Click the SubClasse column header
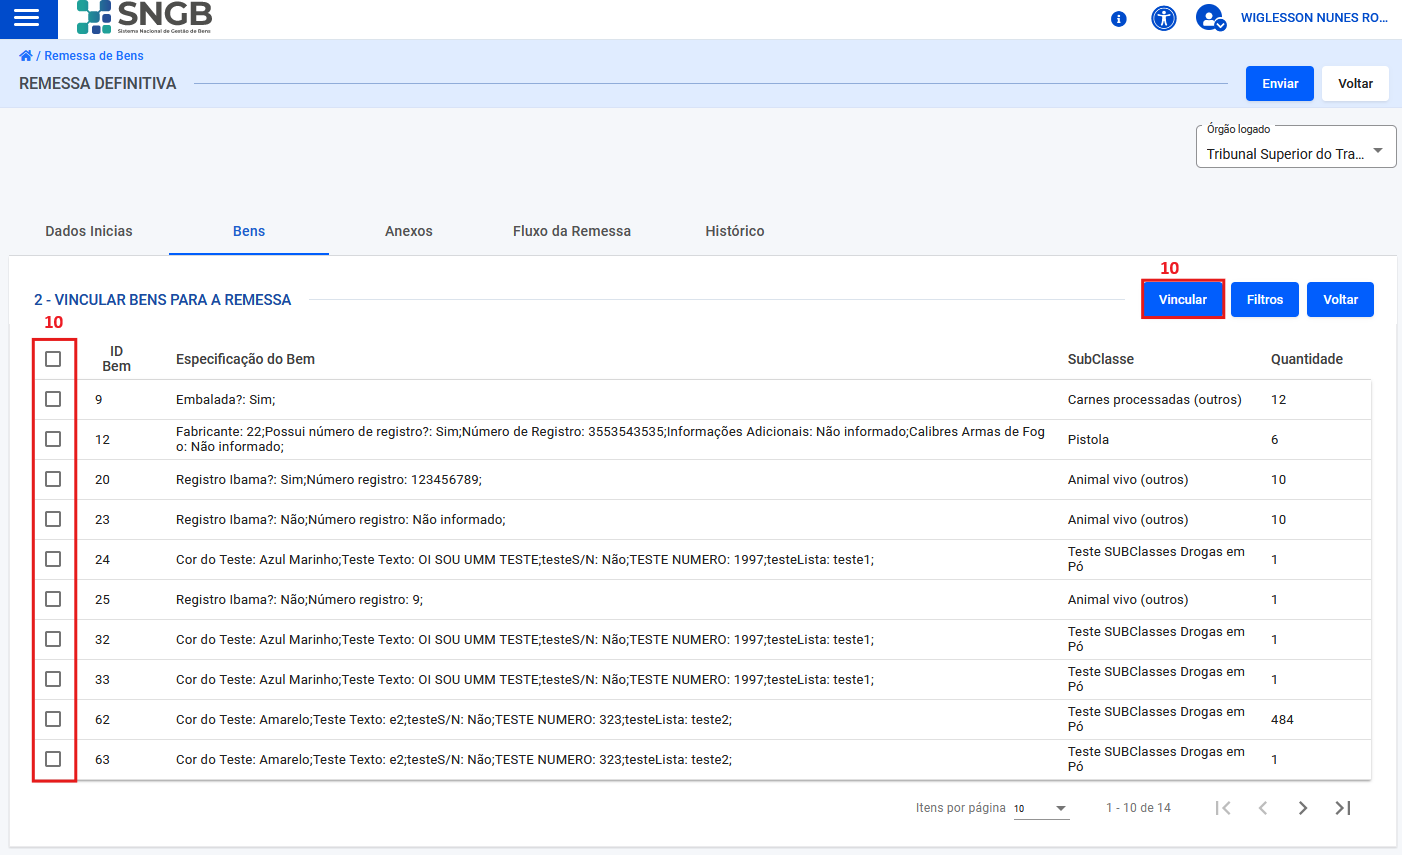The width and height of the screenshot is (1402, 855). 1101,359
